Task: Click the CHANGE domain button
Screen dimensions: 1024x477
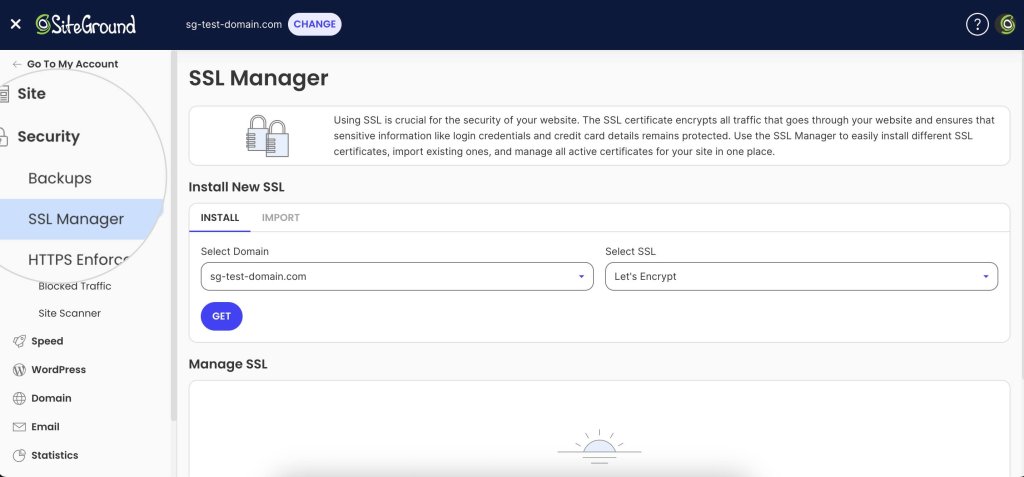Action: [314, 24]
